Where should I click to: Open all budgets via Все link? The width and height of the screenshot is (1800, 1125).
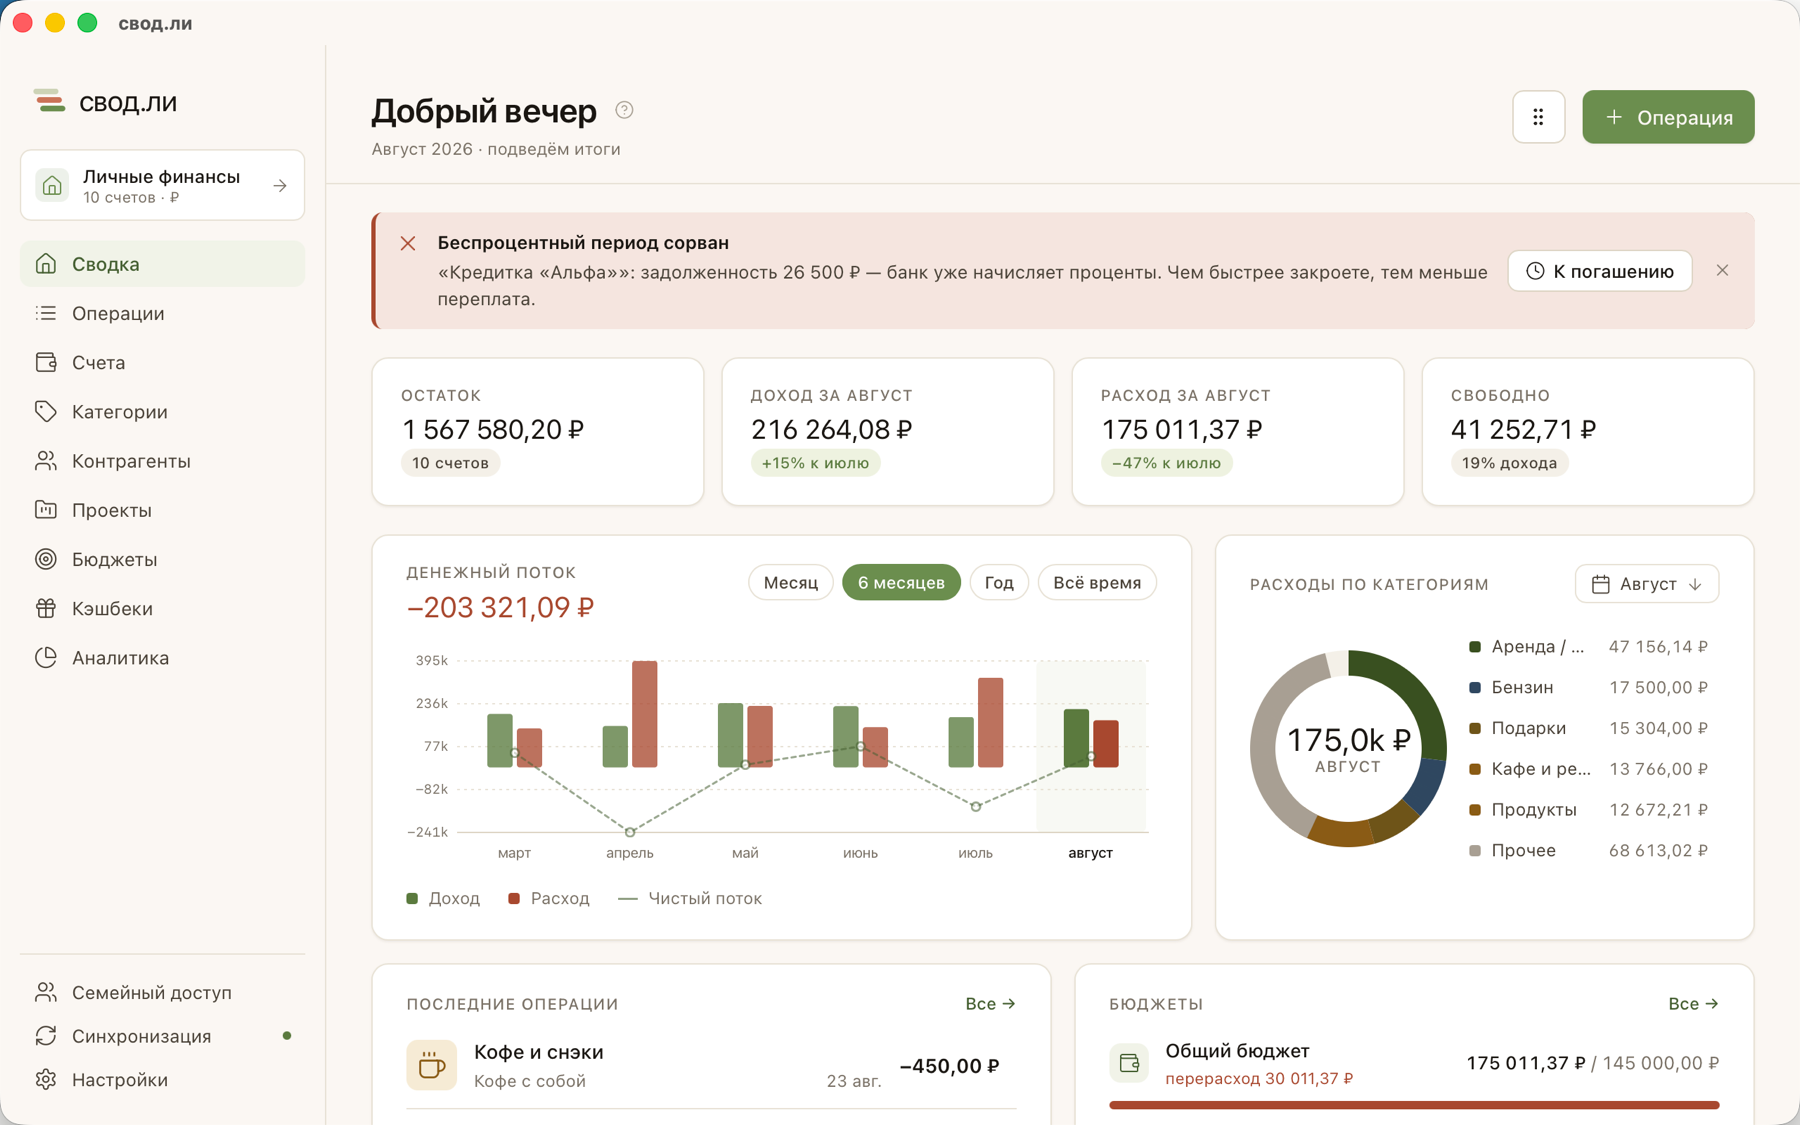pos(1693,1003)
